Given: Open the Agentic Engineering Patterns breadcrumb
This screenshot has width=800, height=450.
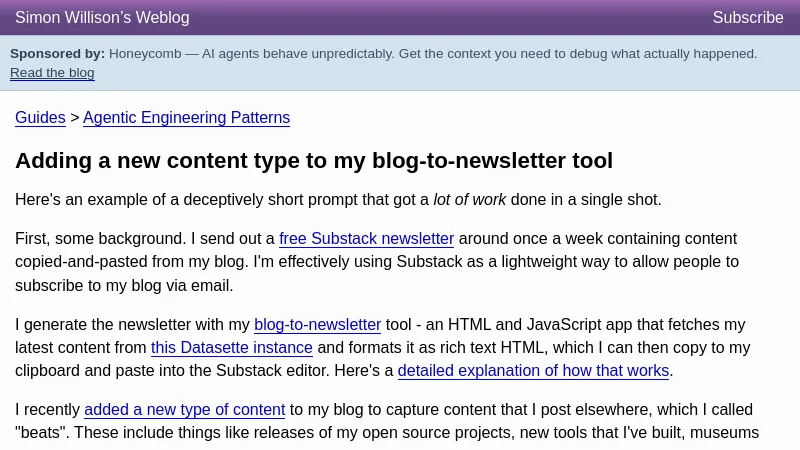Looking at the screenshot, I should pos(186,118).
